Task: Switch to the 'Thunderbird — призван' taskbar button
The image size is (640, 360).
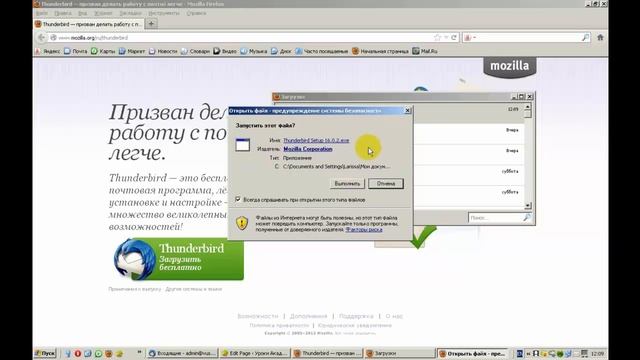Action: pos(327,353)
